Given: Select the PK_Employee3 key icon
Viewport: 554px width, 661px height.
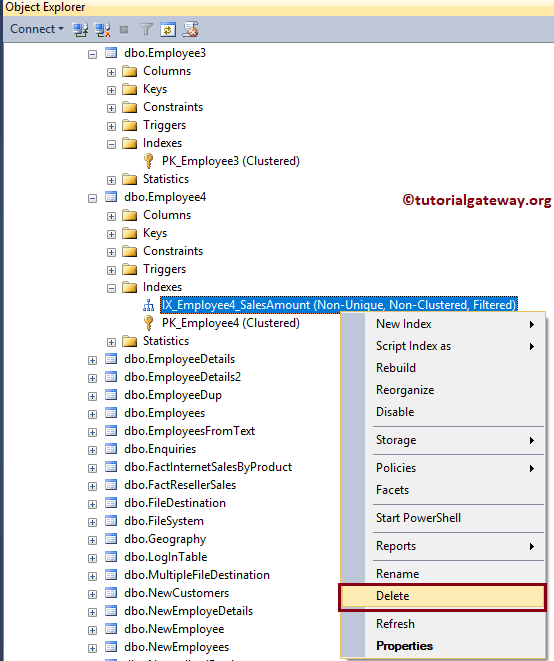Looking at the screenshot, I should (x=148, y=161).
